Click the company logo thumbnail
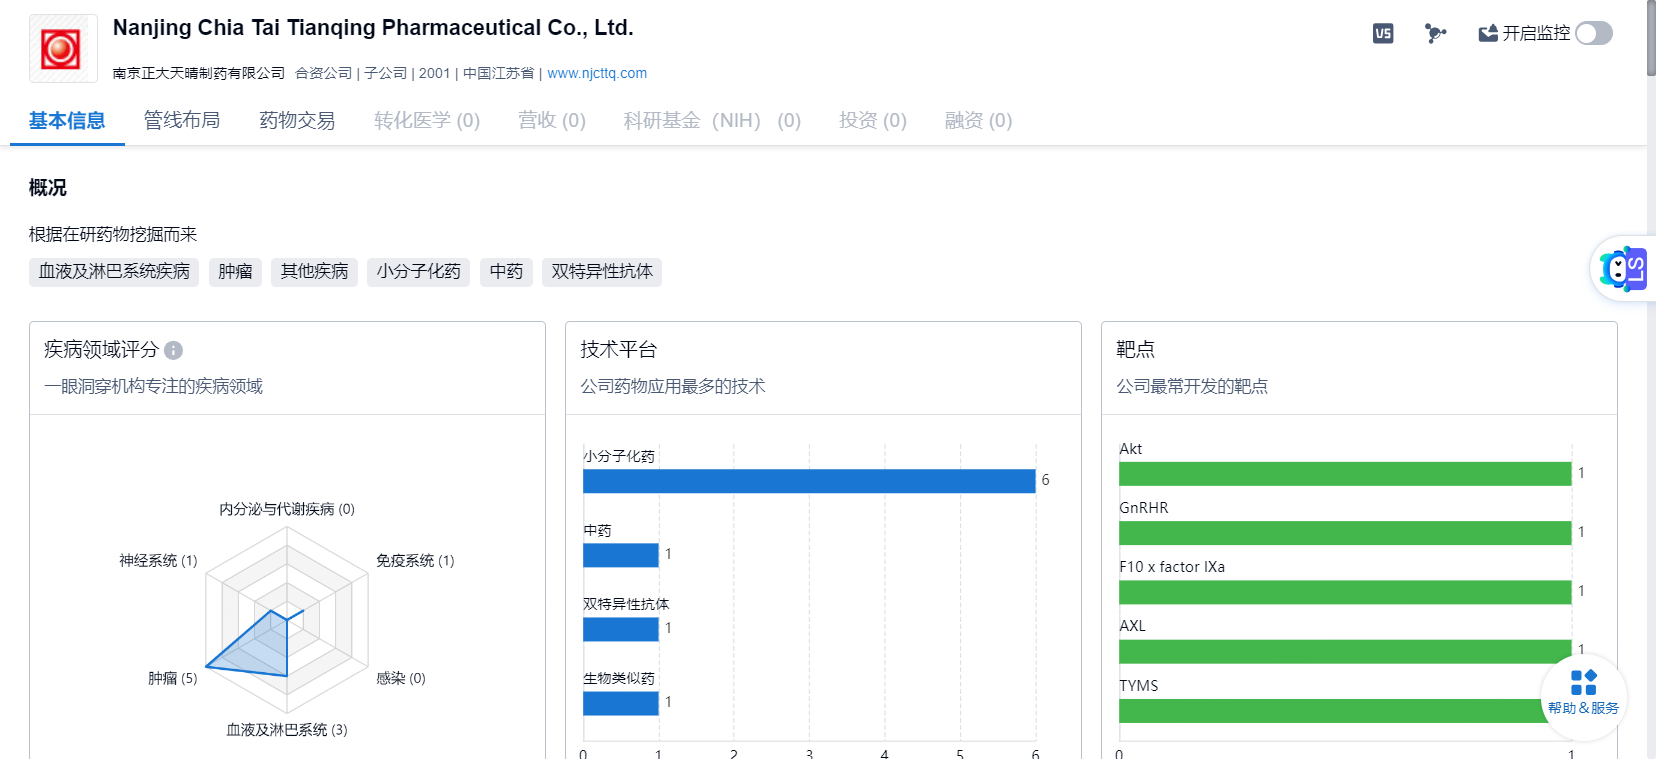Viewport: 1656px width, 759px height. click(63, 48)
